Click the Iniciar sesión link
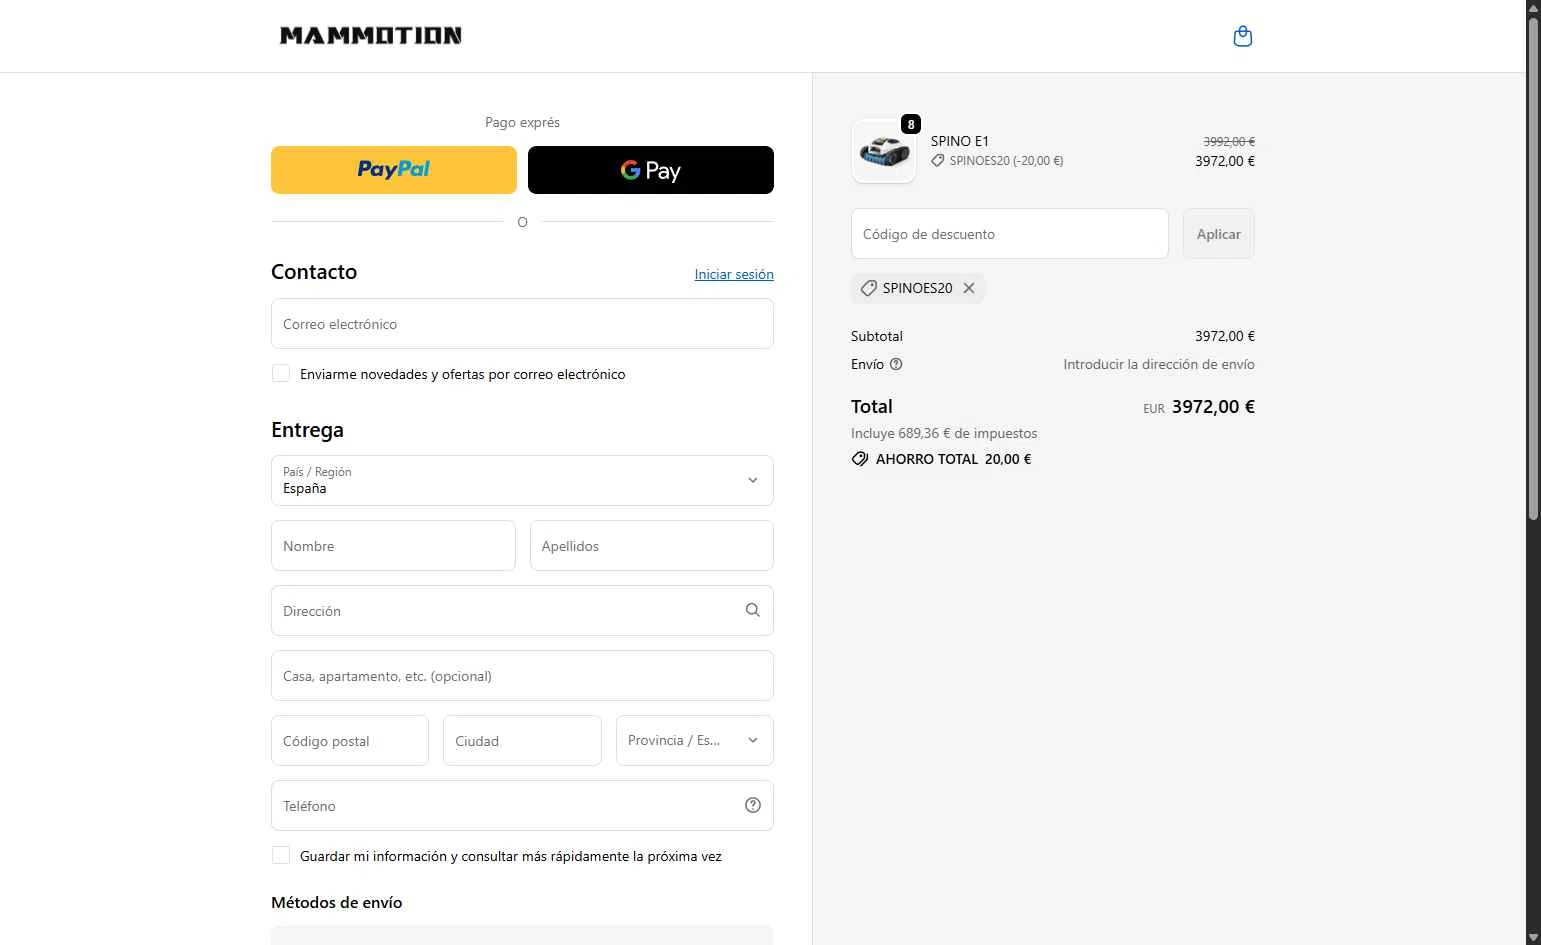Viewport: 1541px width, 945px height. 733,274
